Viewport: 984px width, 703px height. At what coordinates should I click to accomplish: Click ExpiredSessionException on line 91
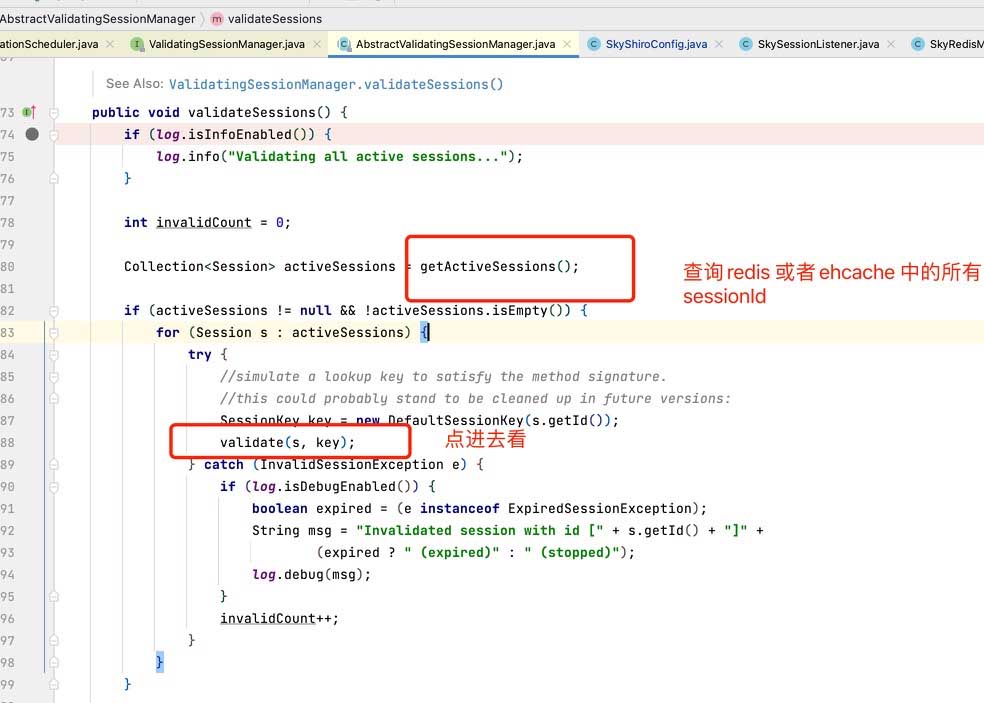pyautogui.click(x=599, y=508)
